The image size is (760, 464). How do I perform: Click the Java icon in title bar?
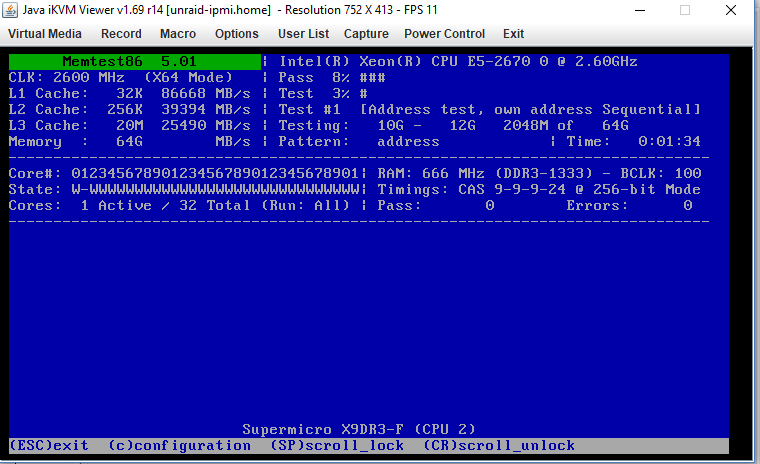coord(10,10)
